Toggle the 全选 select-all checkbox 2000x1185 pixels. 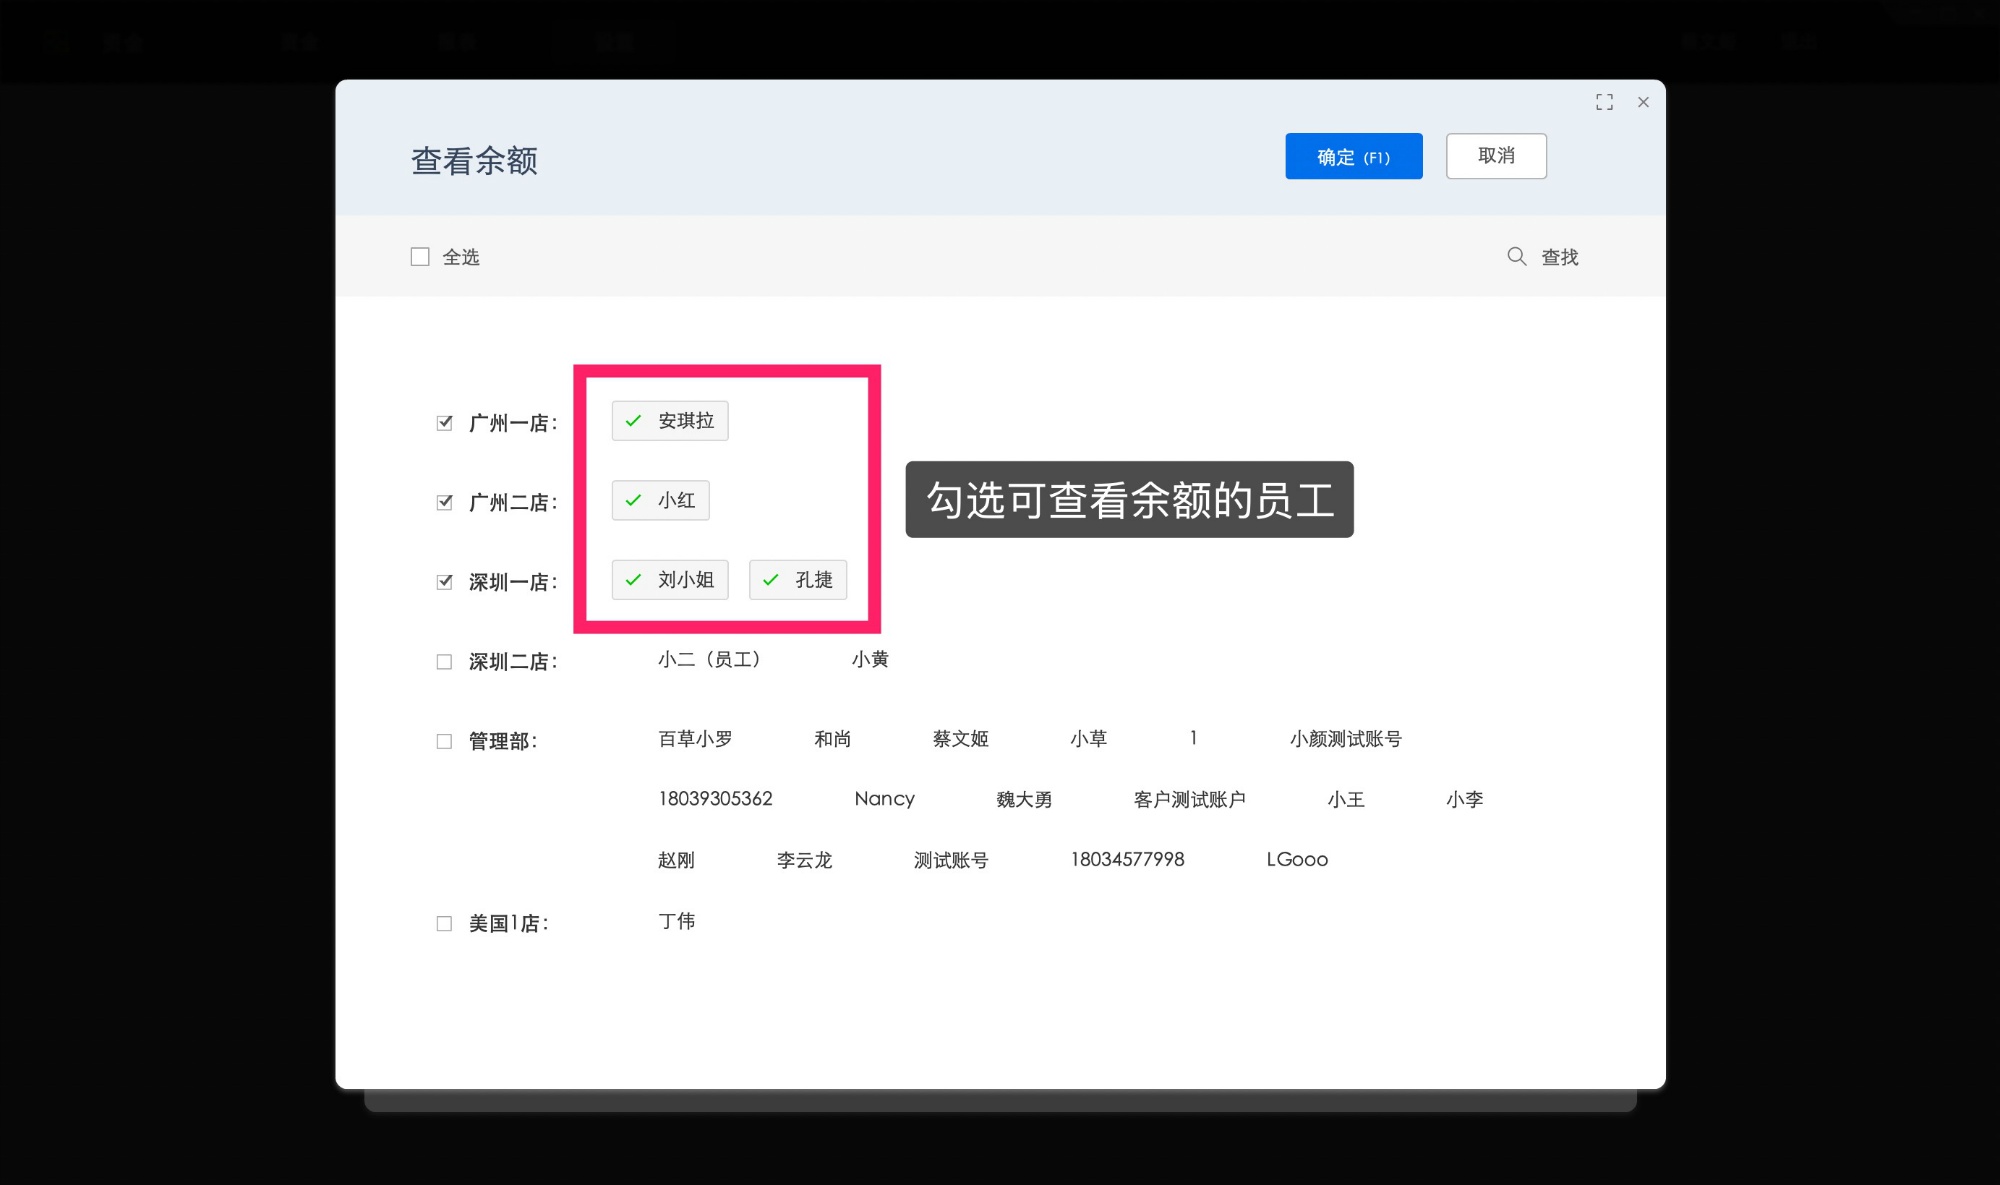[420, 256]
